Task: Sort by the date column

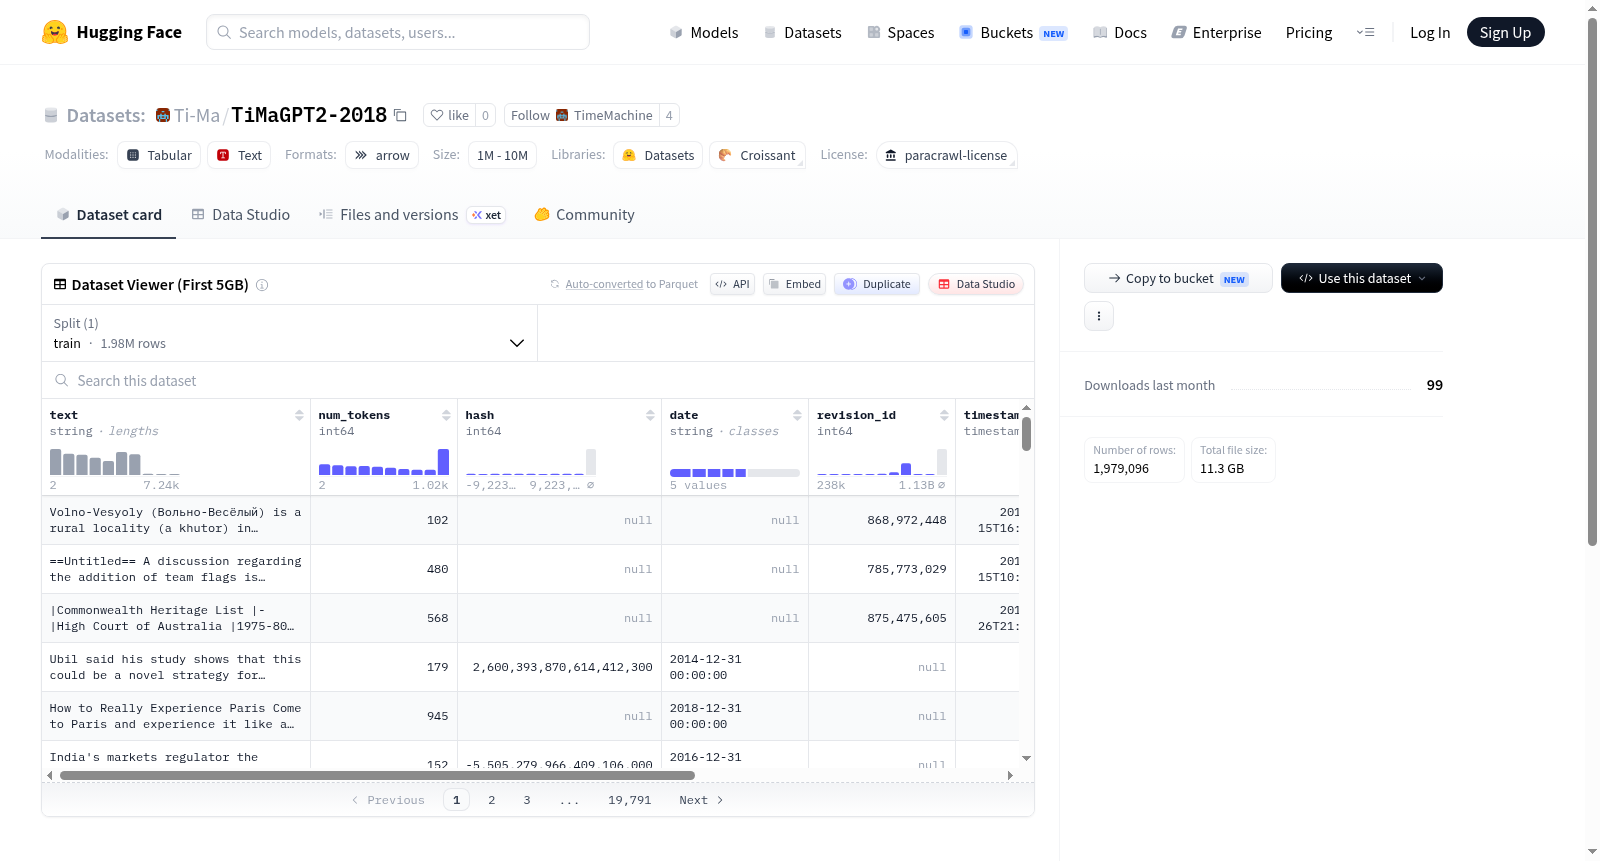Action: pos(797,415)
